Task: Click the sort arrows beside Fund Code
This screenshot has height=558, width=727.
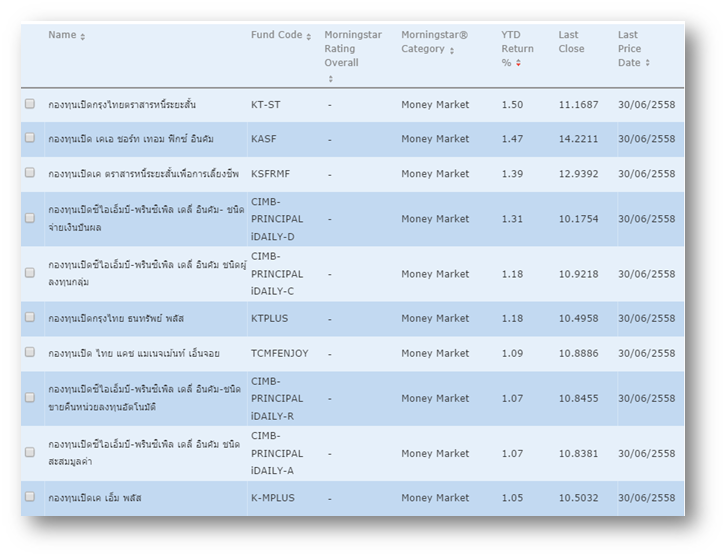Action: click(309, 37)
